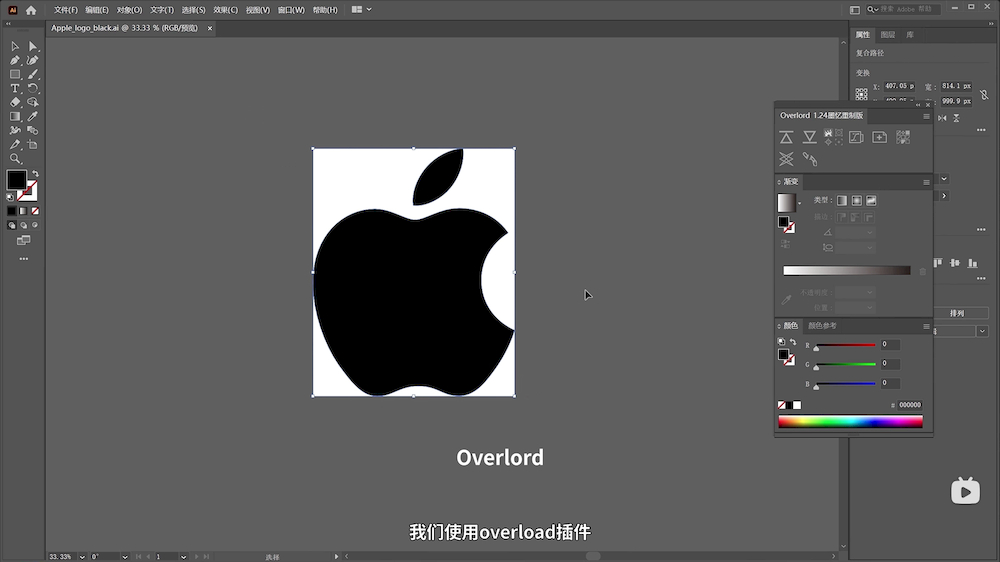1000x562 pixels.
Task: Open the edit toolbar three-dots button
Action: tap(24, 259)
